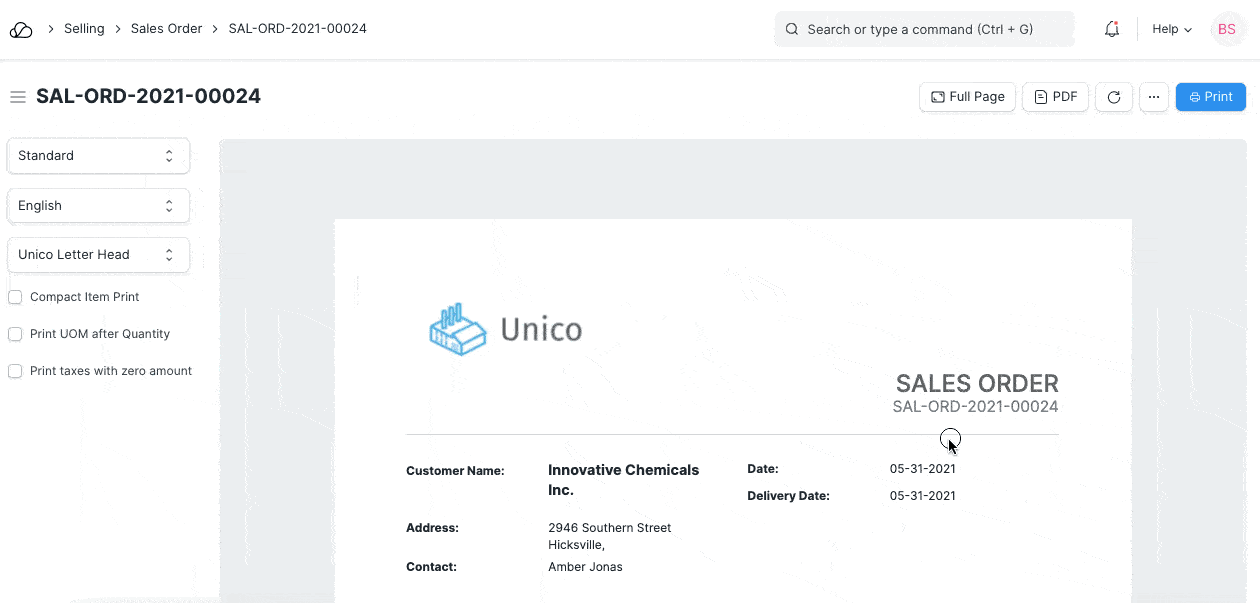Open the Help menu
This screenshot has height=603, width=1260.
[1171, 29]
